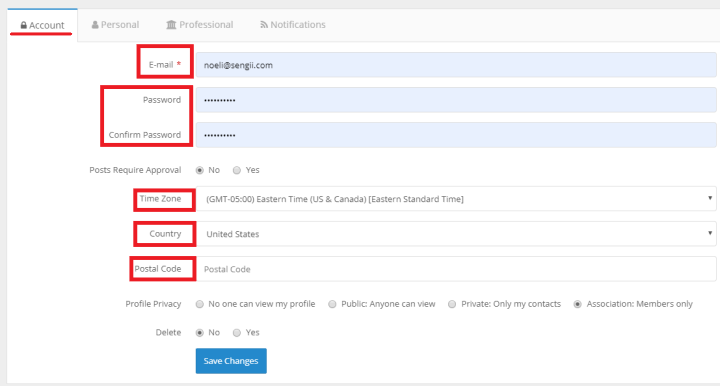720x386 pixels.
Task: Select Yes for Posts Require Approval
Action: pos(236,170)
